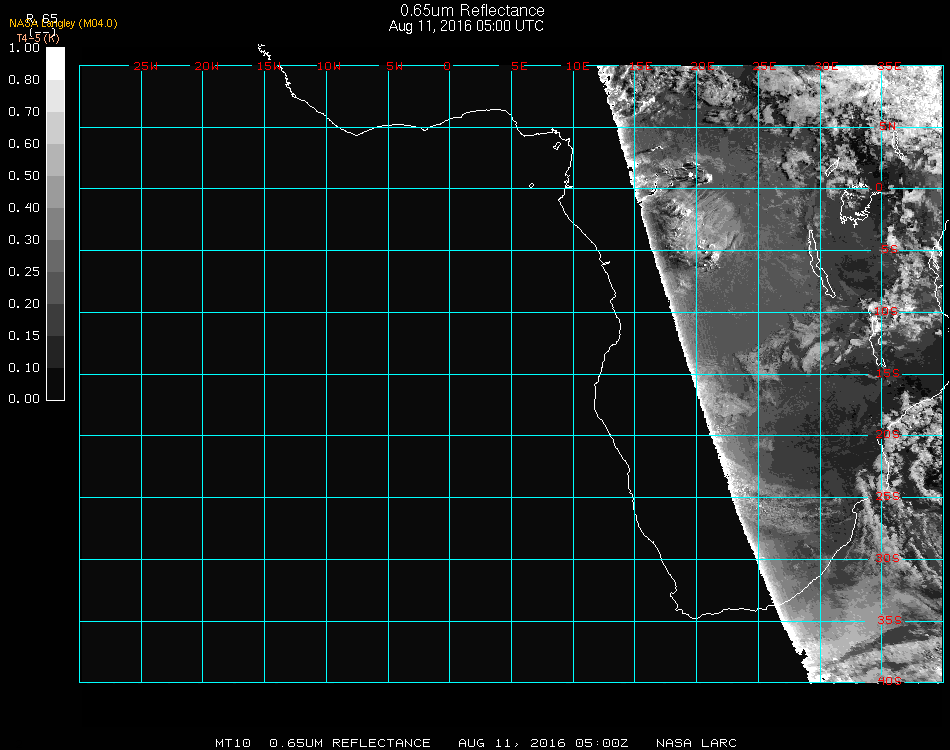Click the 5E longitude label

coord(519,66)
